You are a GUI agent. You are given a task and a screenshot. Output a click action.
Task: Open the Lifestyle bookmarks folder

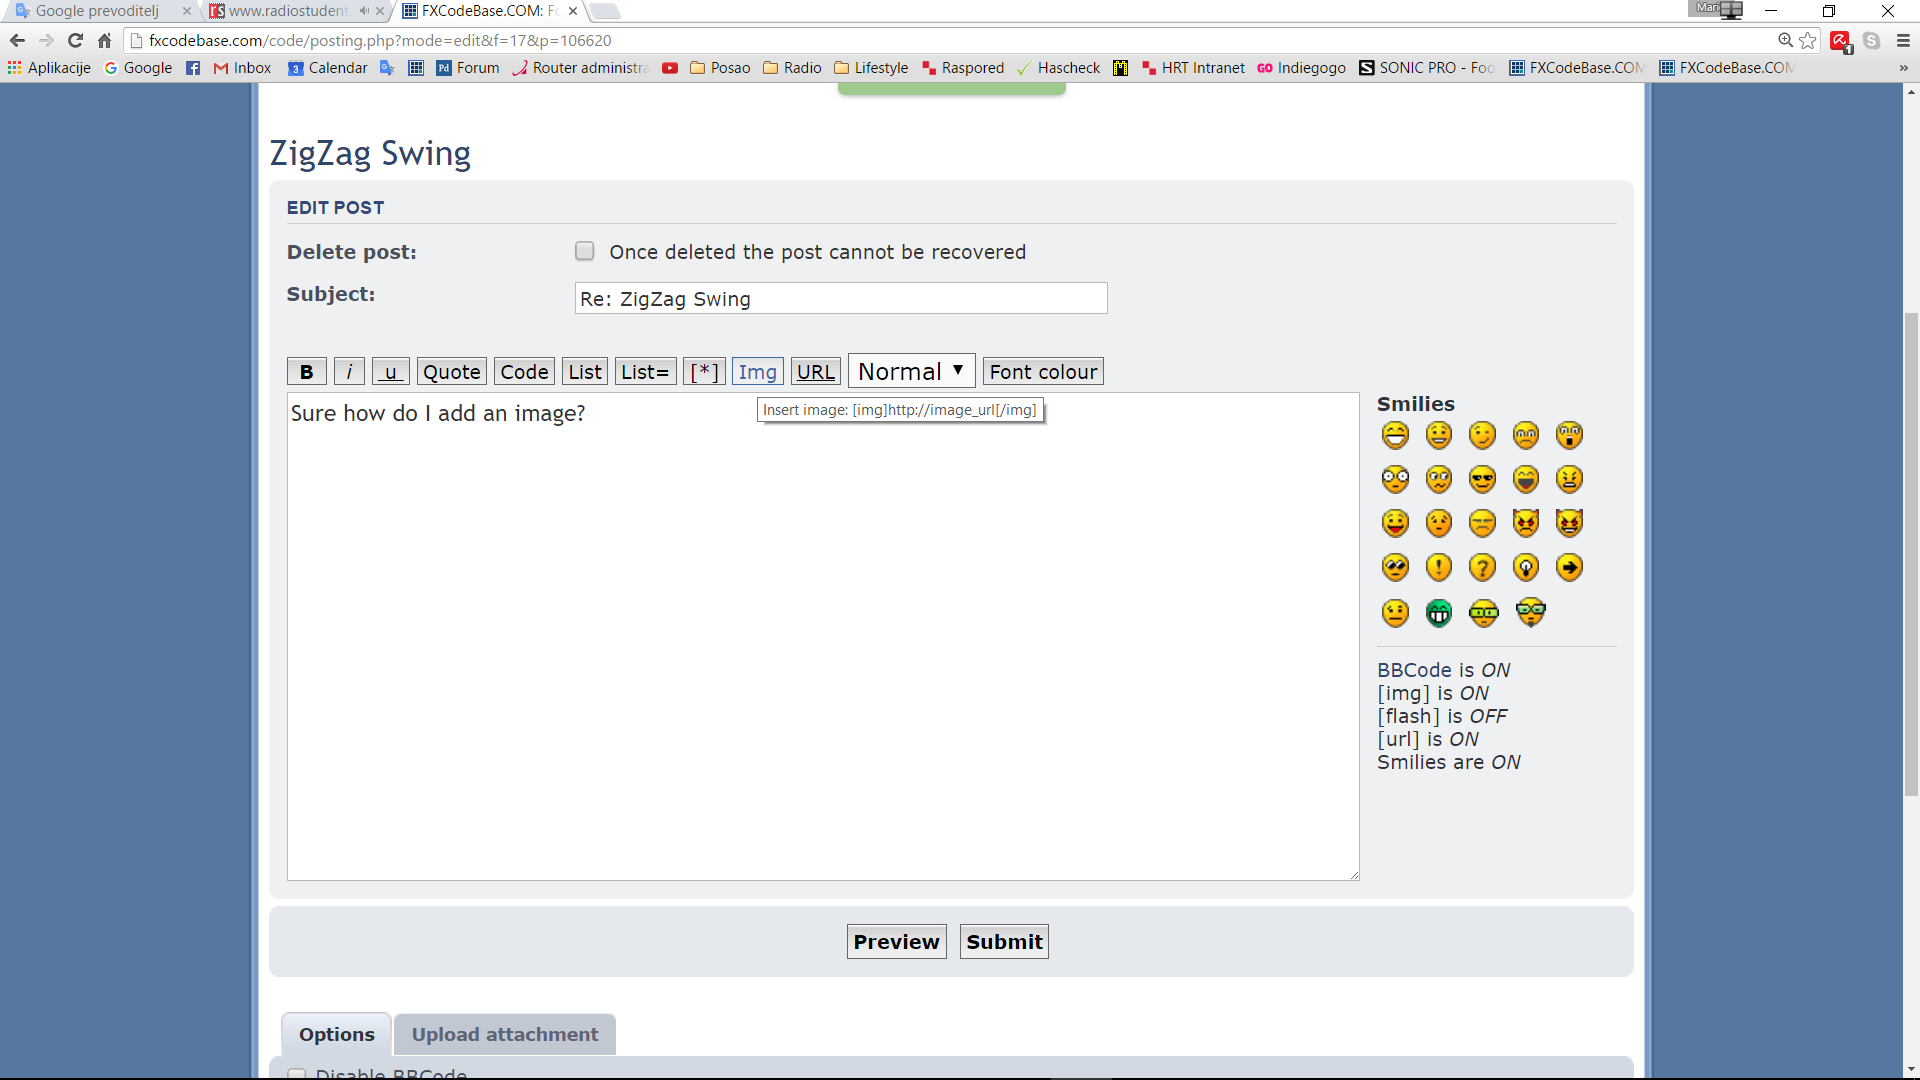click(871, 68)
